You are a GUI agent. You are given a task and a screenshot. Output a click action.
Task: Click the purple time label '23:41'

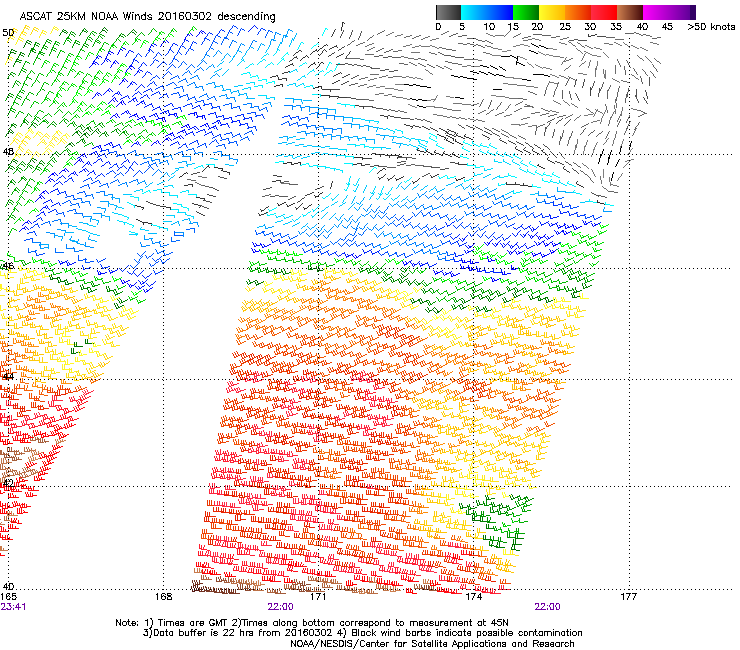point(13,607)
